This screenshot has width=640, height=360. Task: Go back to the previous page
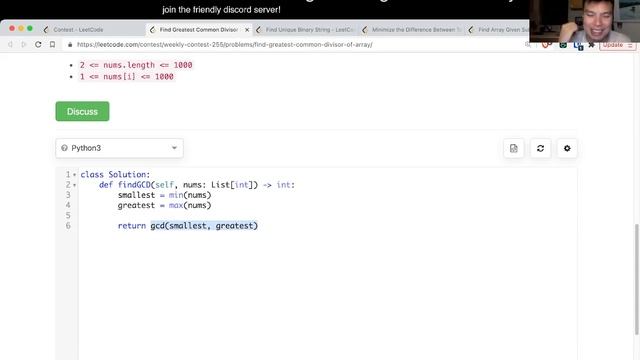(x=11, y=44)
